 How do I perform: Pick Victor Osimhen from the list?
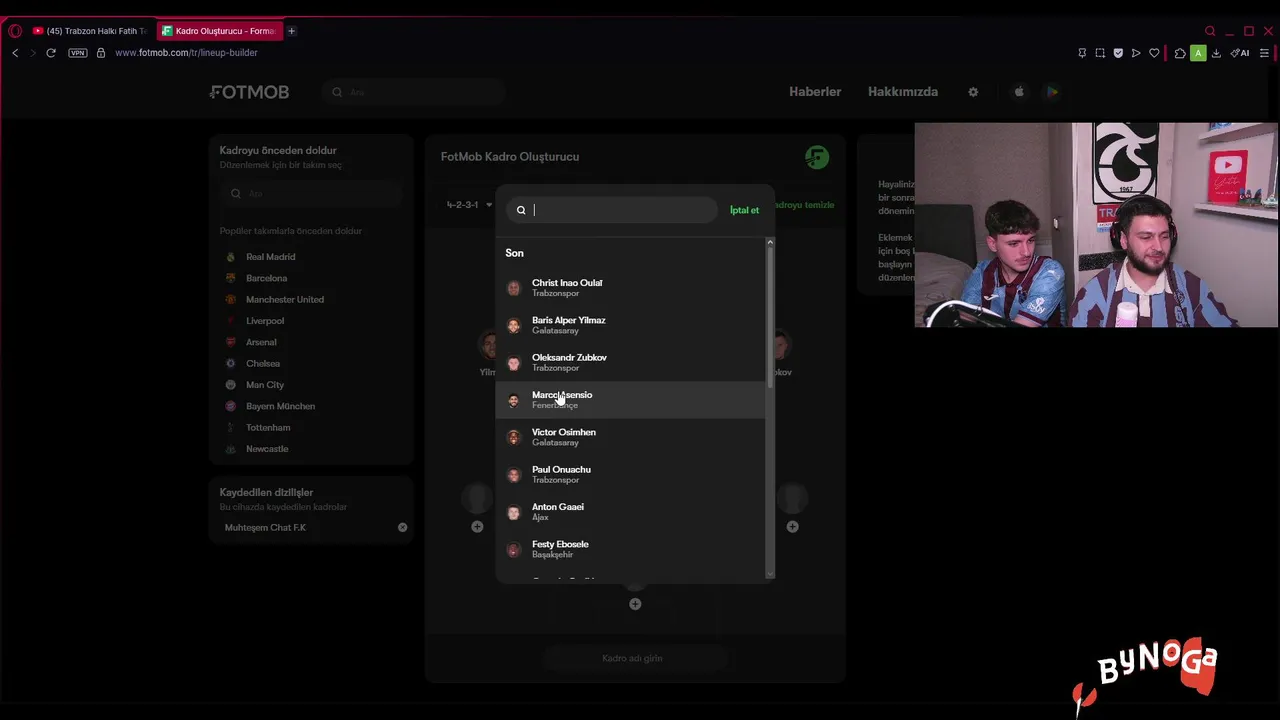click(x=631, y=437)
